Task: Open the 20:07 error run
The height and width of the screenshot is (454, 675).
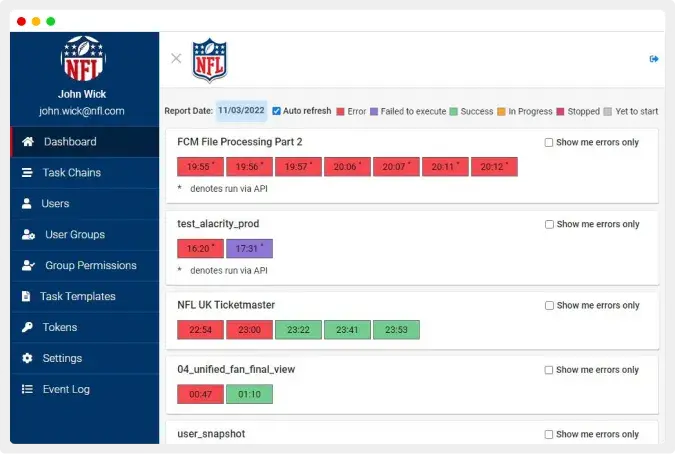Action: [x=396, y=167]
